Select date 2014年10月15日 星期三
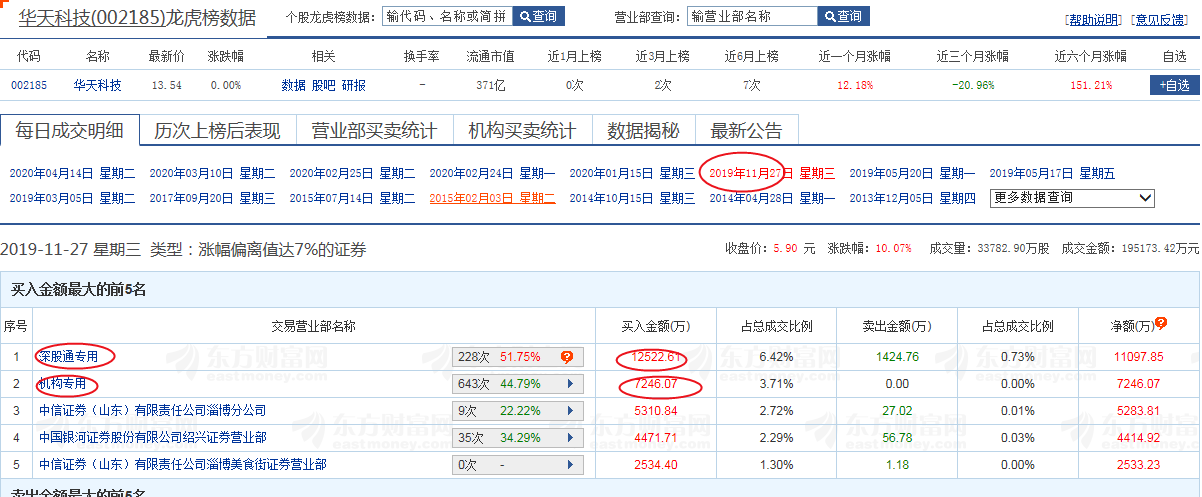1202x497 pixels. pos(632,198)
